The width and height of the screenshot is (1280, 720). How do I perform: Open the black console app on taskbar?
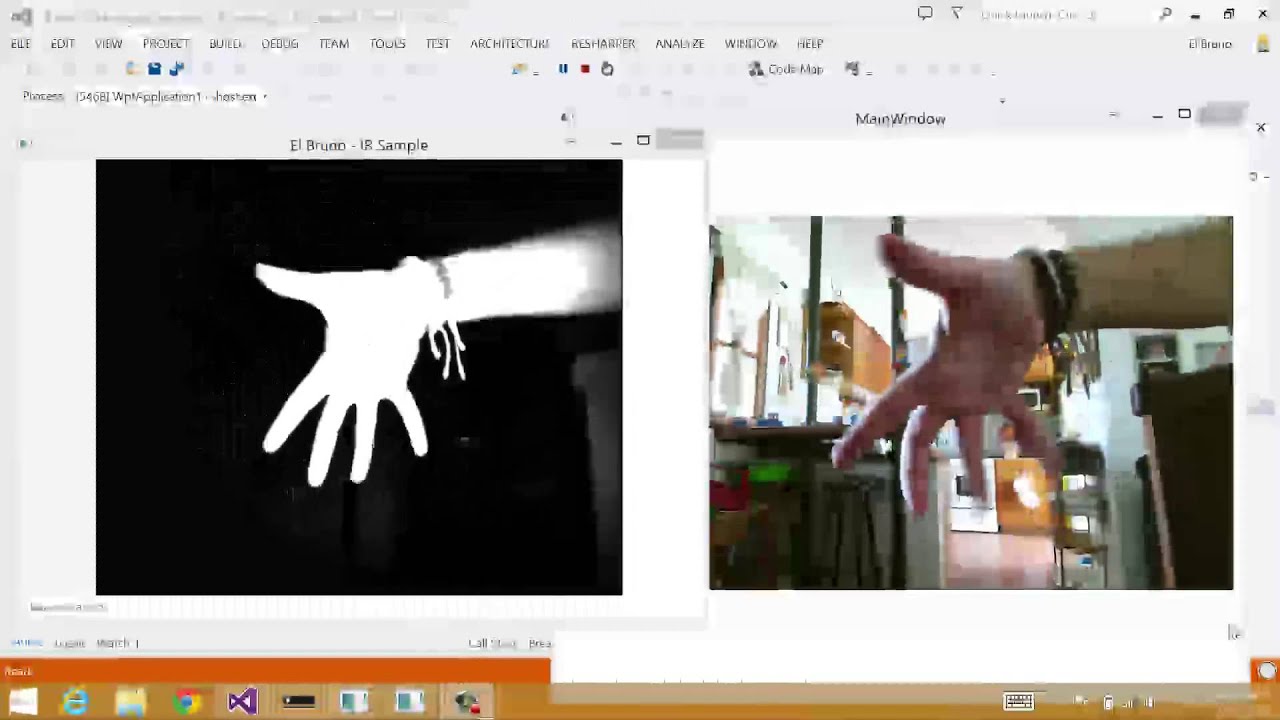point(298,701)
